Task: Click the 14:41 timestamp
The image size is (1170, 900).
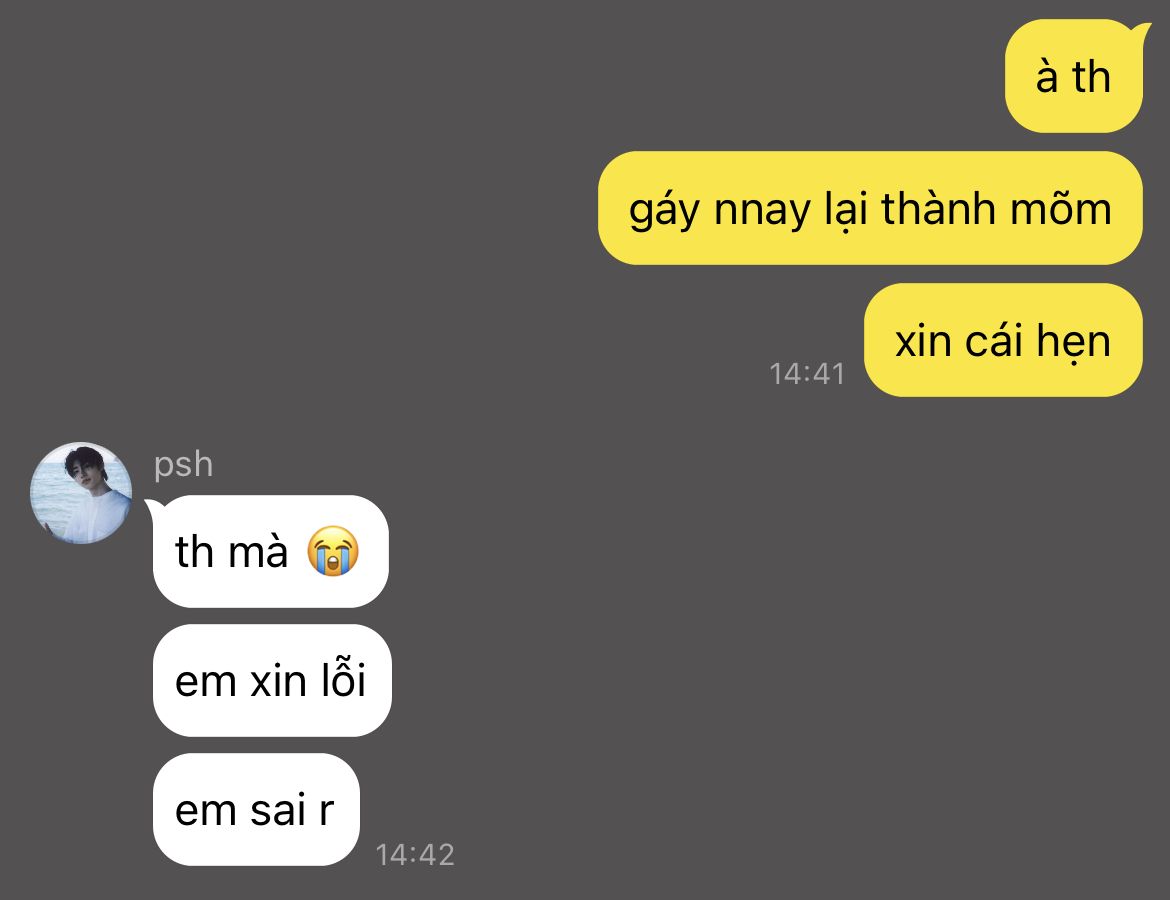Action: tap(807, 374)
